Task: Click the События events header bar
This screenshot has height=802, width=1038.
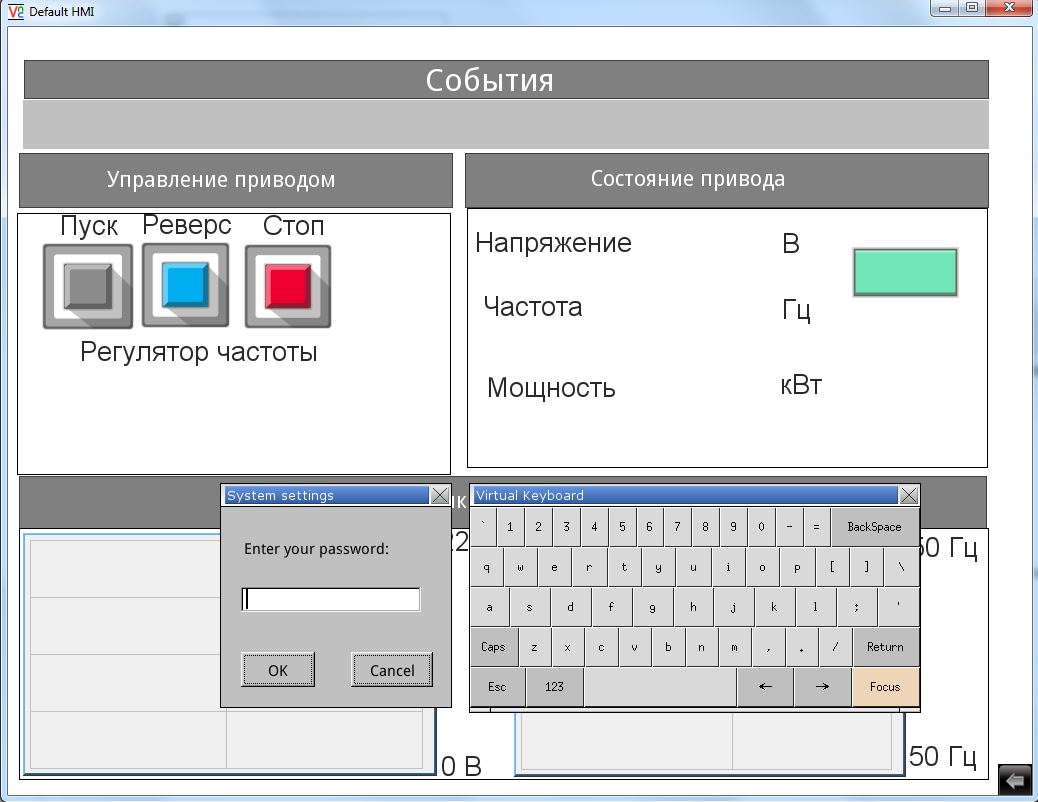Action: click(506, 80)
